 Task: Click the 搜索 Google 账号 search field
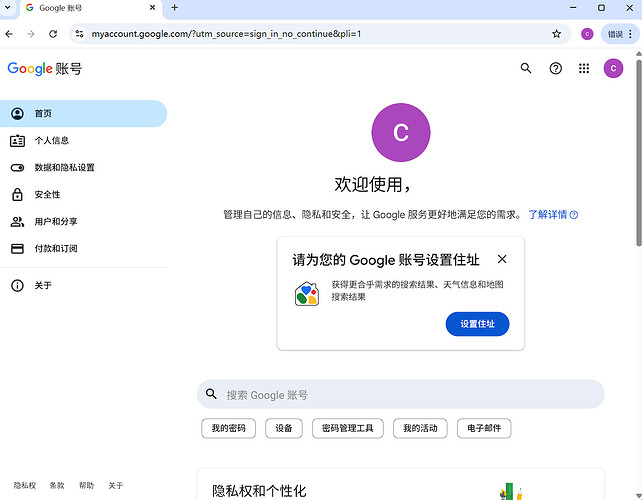(400, 394)
